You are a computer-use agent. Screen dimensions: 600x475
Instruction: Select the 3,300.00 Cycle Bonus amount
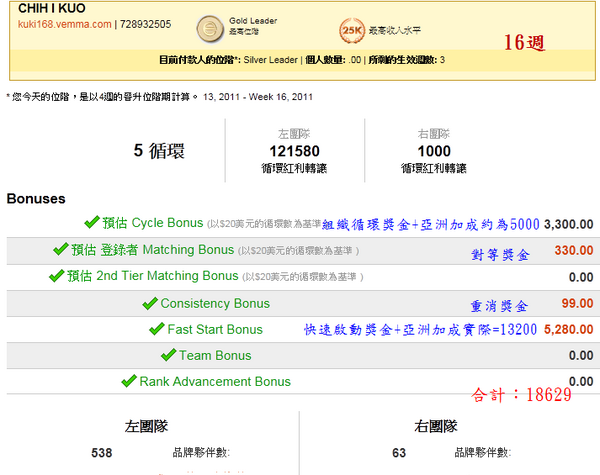coord(569,224)
